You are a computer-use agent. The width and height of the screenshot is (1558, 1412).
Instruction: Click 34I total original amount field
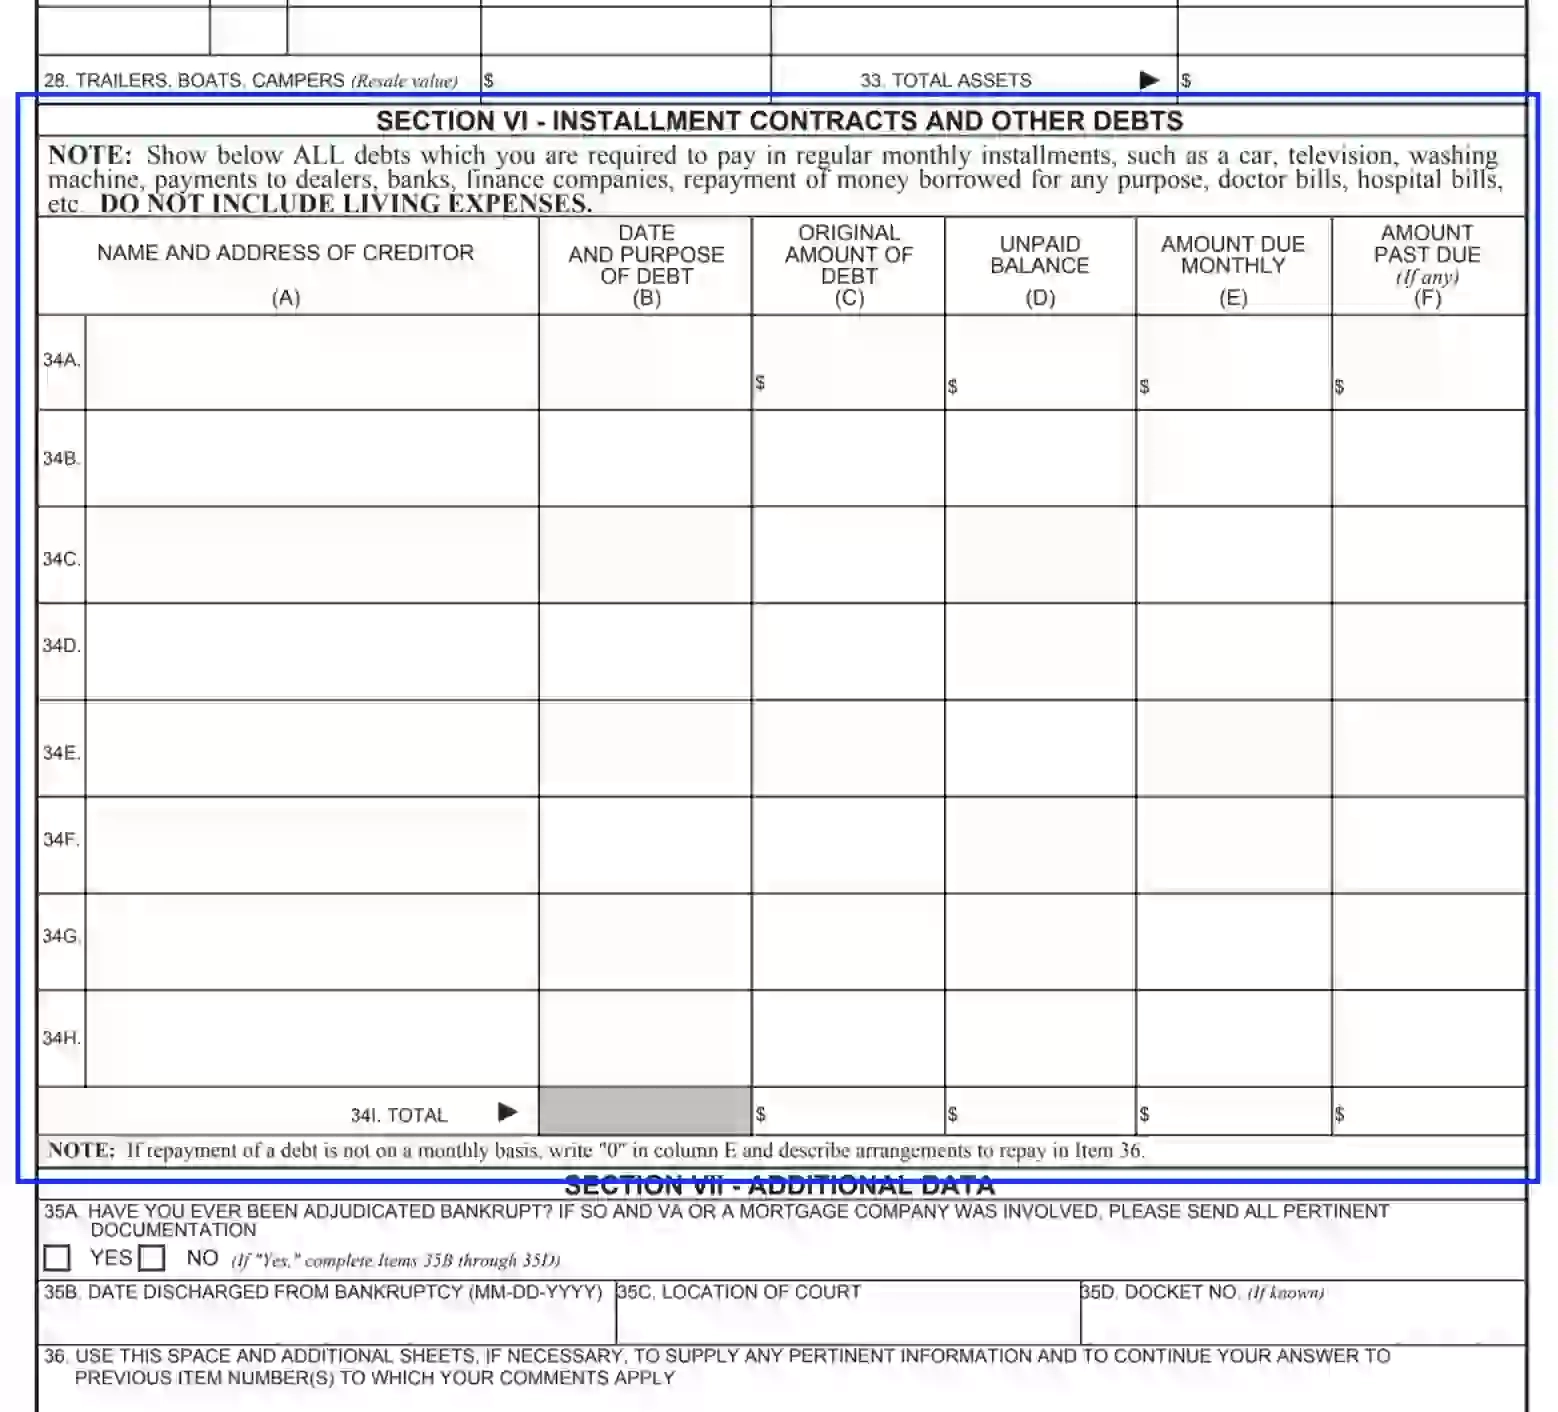pos(848,1111)
